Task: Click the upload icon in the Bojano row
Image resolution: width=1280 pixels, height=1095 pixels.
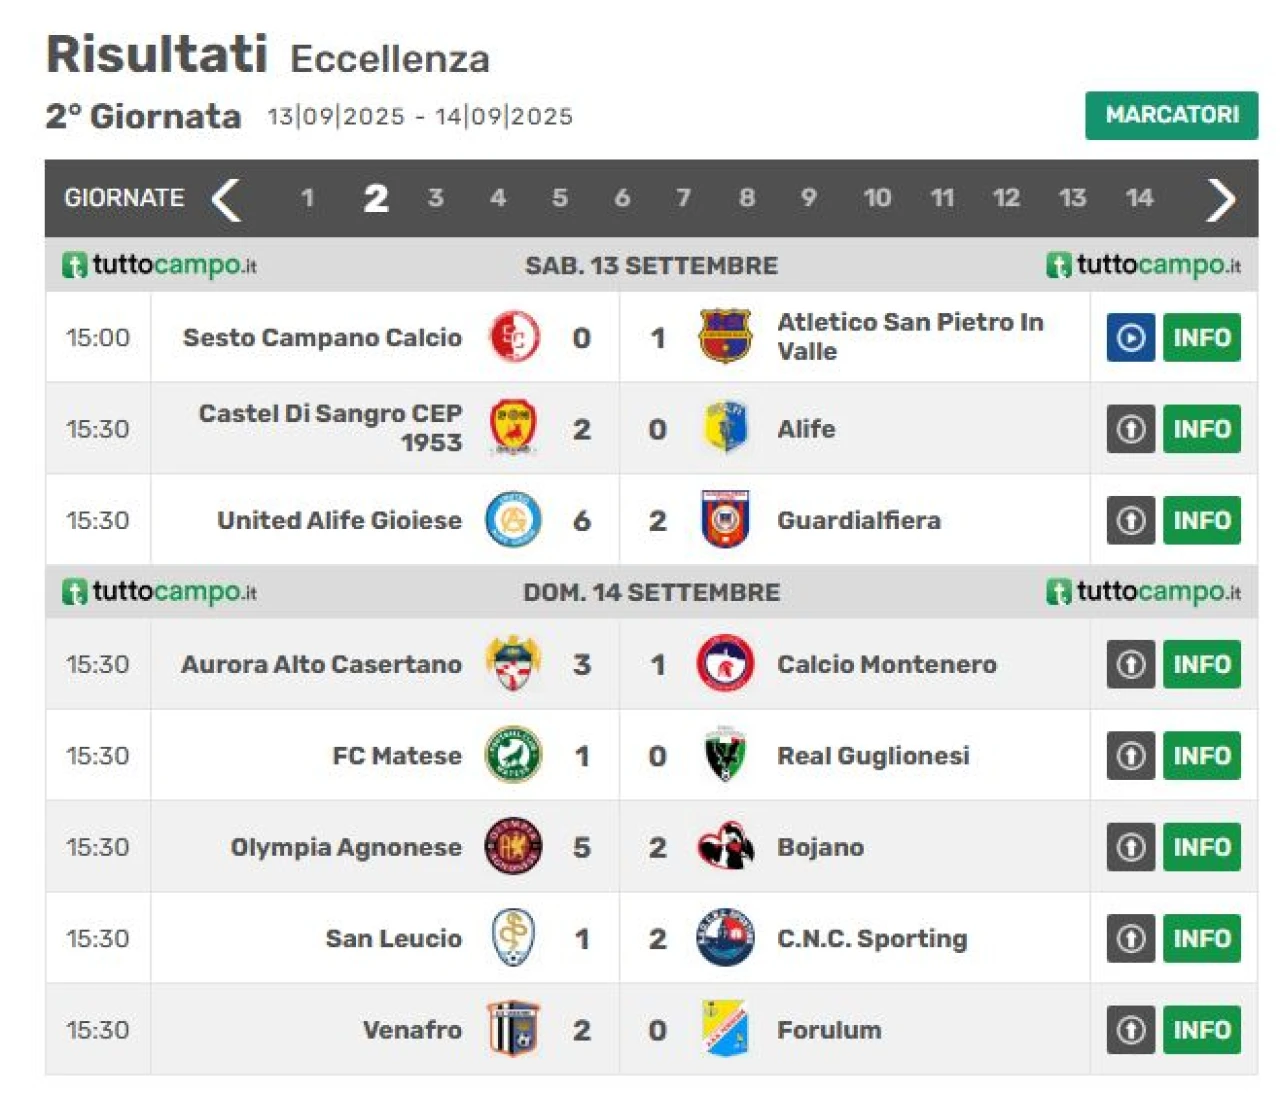Action: tap(1131, 847)
